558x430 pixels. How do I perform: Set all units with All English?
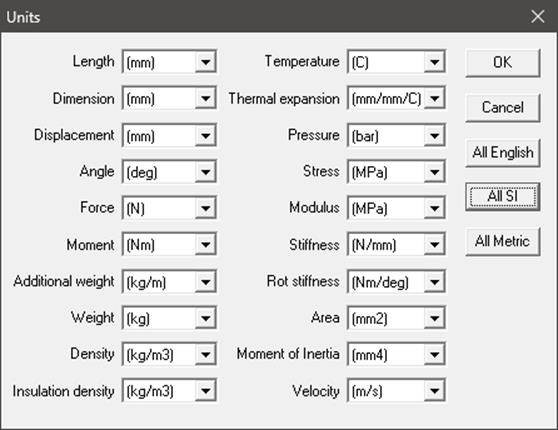(502, 152)
